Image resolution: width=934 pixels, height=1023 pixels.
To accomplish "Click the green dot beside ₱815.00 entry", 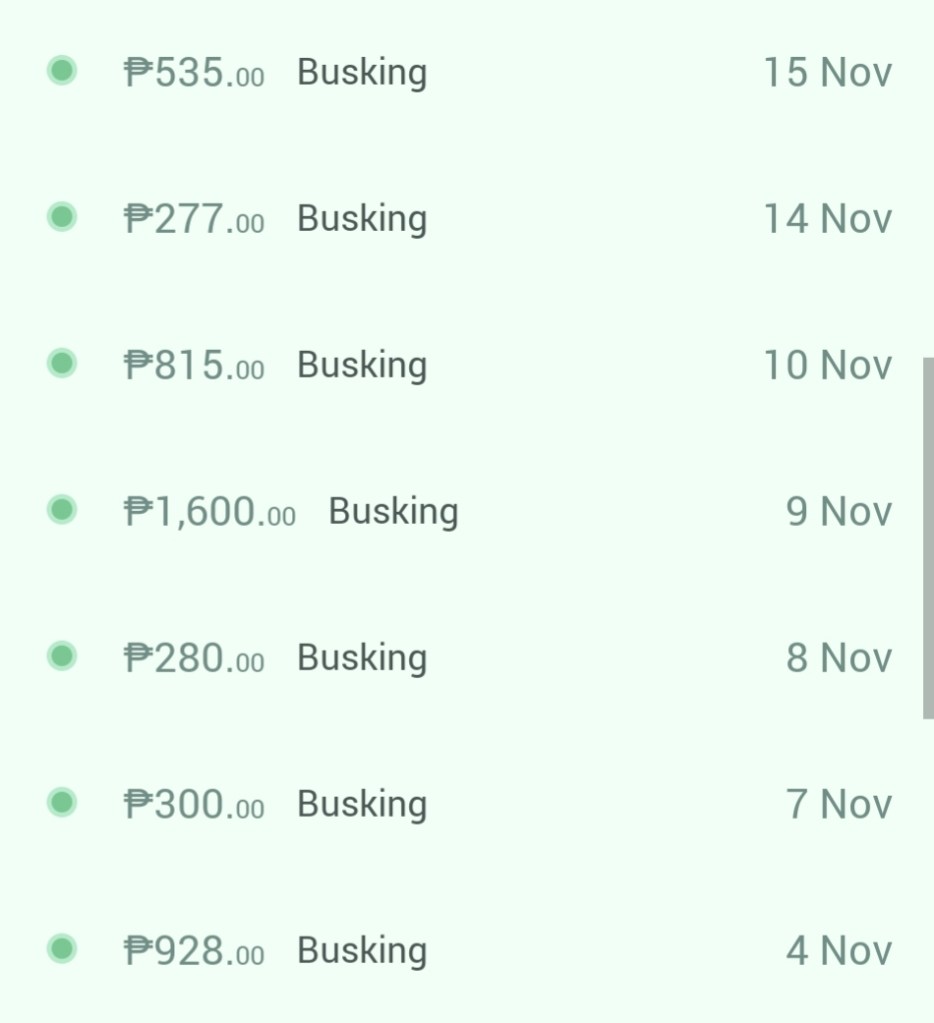I will pyautogui.click(x=62, y=364).
